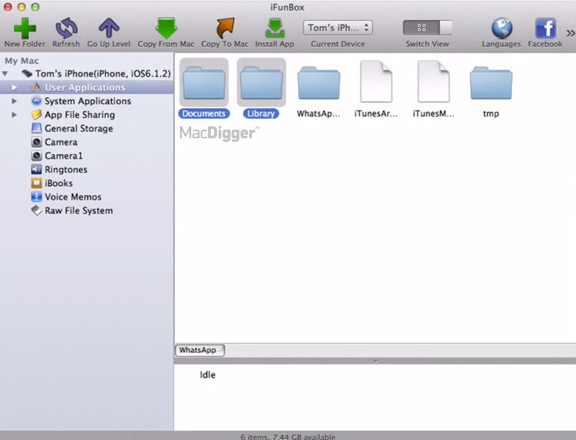576x440 pixels.
Task: Open the iBooks sidebar icon
Action: coord(36,183)
